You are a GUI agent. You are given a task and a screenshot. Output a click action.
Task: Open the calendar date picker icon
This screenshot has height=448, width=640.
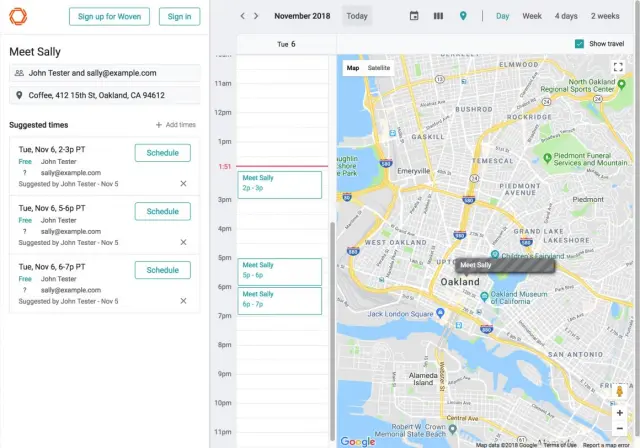pos(414,16)
